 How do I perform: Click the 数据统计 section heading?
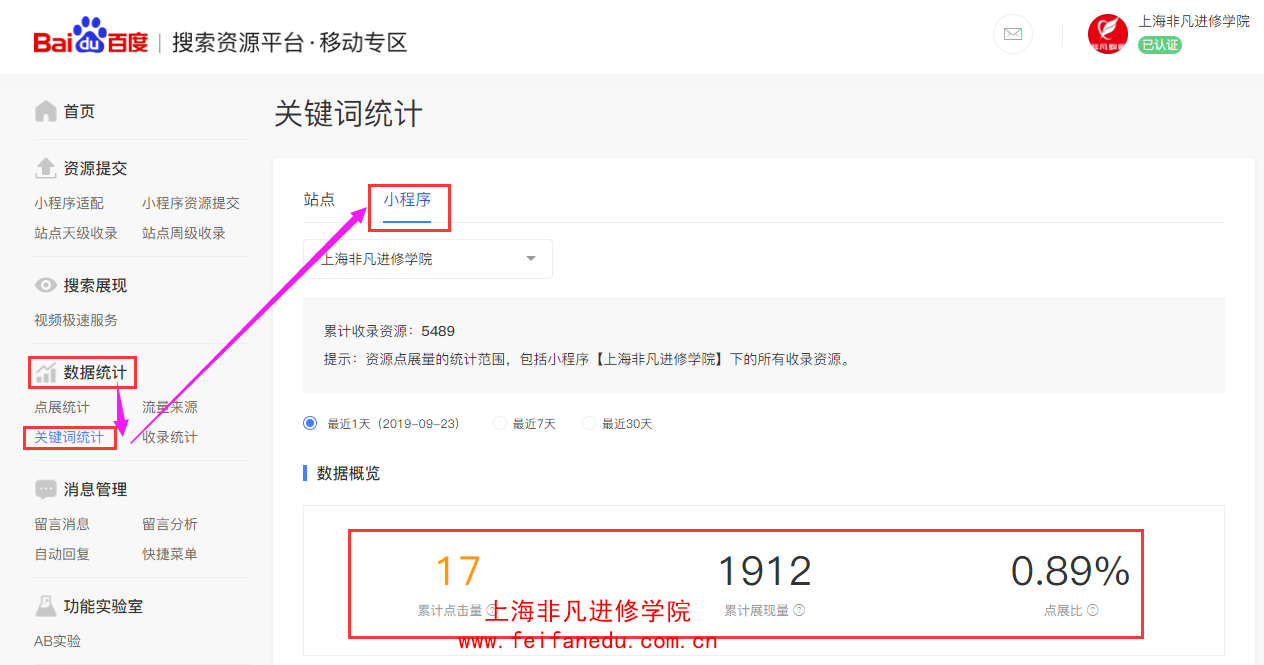tap(95, 373)
